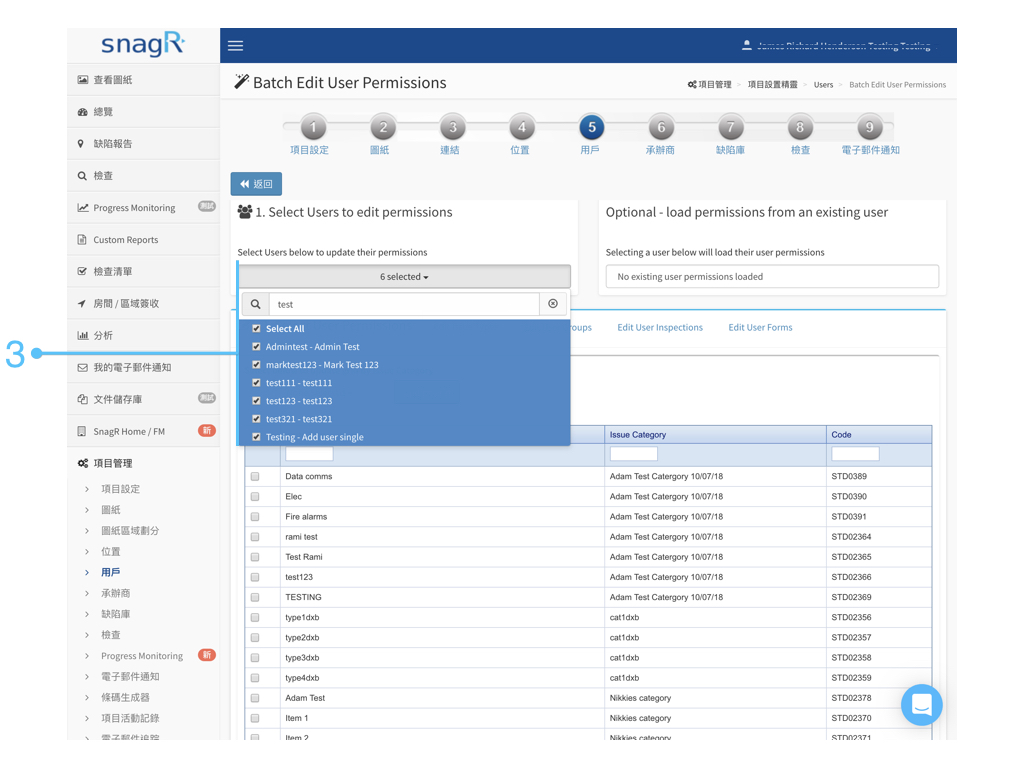Uncheck Testing - Add user single
The width and height of the screenshot is (1024, 768).
pyautogui.click(x=256, y=437)
